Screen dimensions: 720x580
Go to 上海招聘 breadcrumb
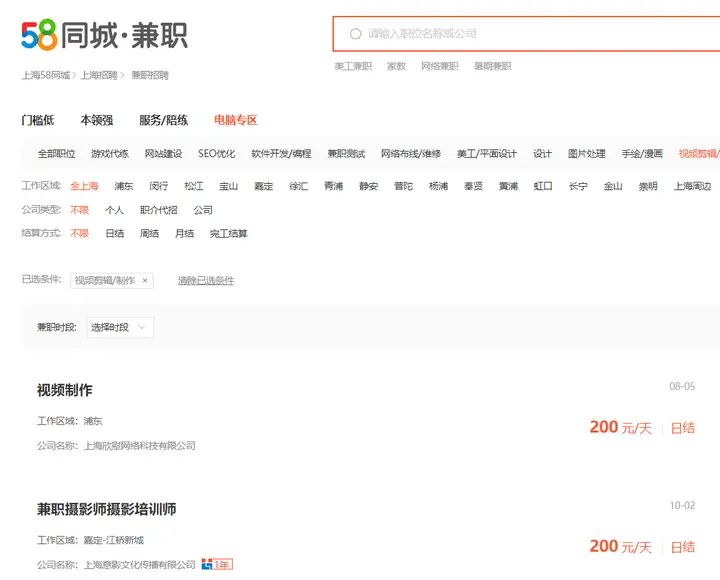pyautogui.click(x=99, y=75)
